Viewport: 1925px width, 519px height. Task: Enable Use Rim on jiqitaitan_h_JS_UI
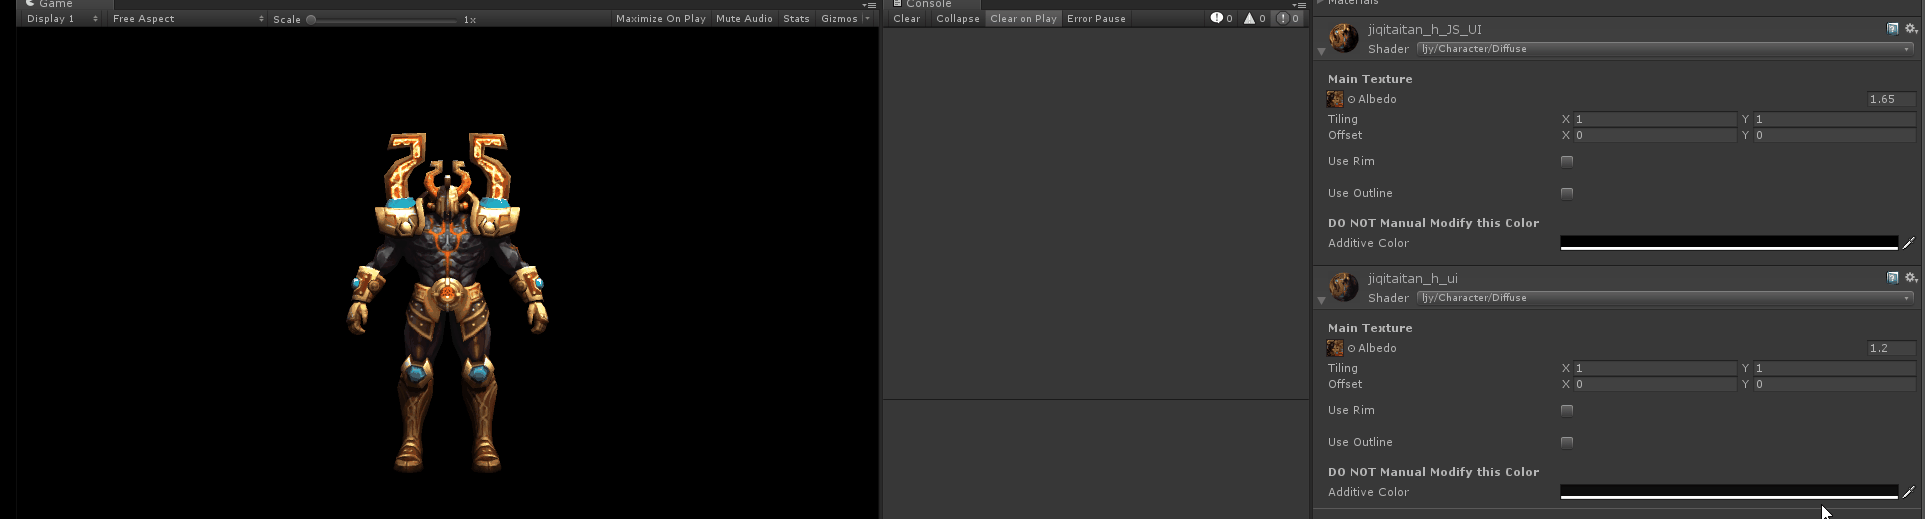[x=1567, y=161]
